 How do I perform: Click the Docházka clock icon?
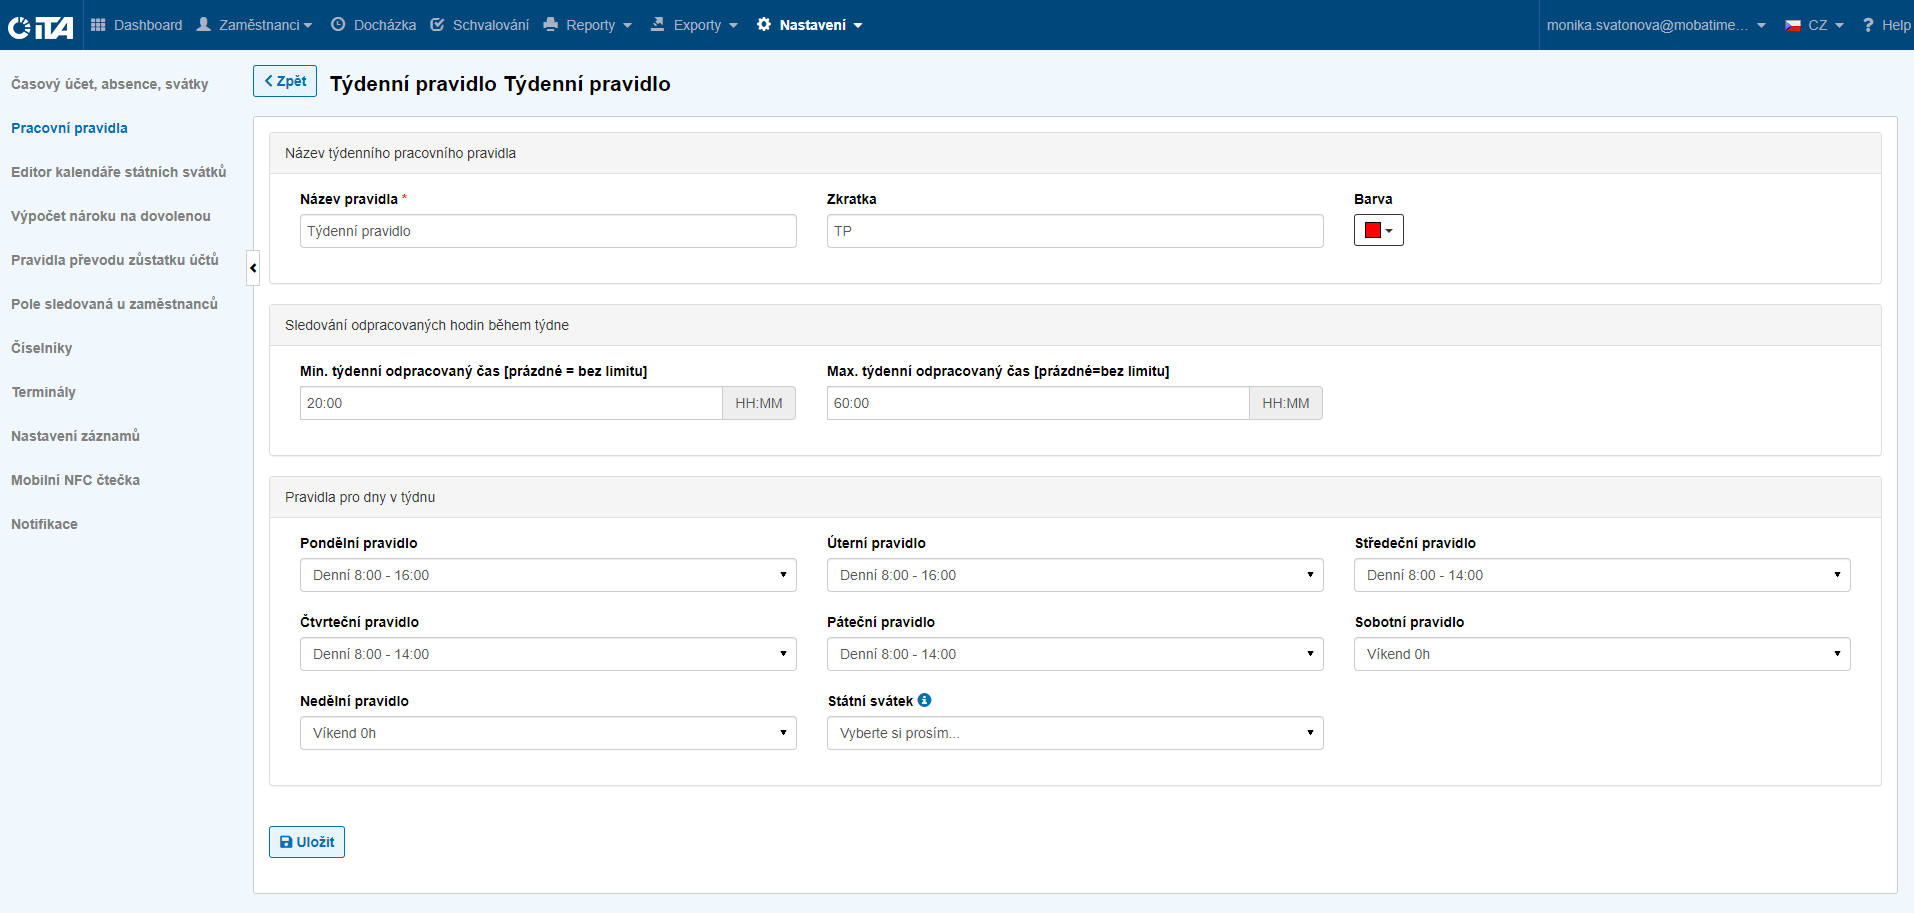click(338, 25)
